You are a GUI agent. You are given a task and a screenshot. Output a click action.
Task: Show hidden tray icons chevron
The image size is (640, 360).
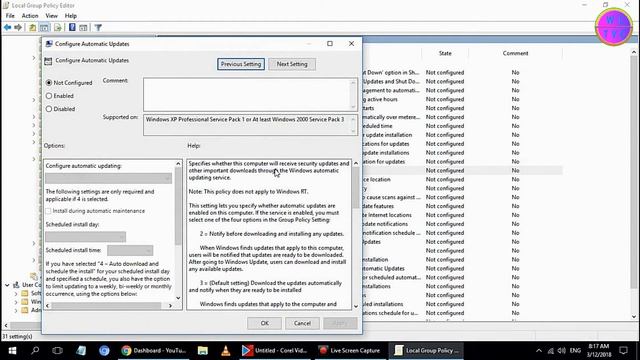coord(539,351)
